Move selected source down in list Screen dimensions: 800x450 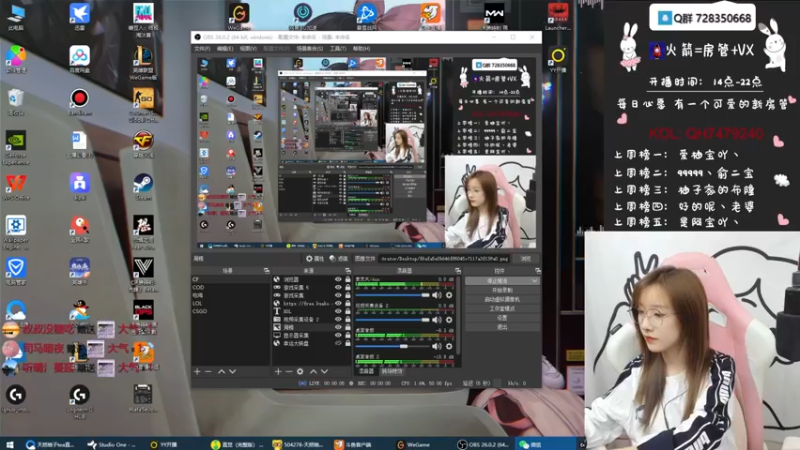pos(324,371)
